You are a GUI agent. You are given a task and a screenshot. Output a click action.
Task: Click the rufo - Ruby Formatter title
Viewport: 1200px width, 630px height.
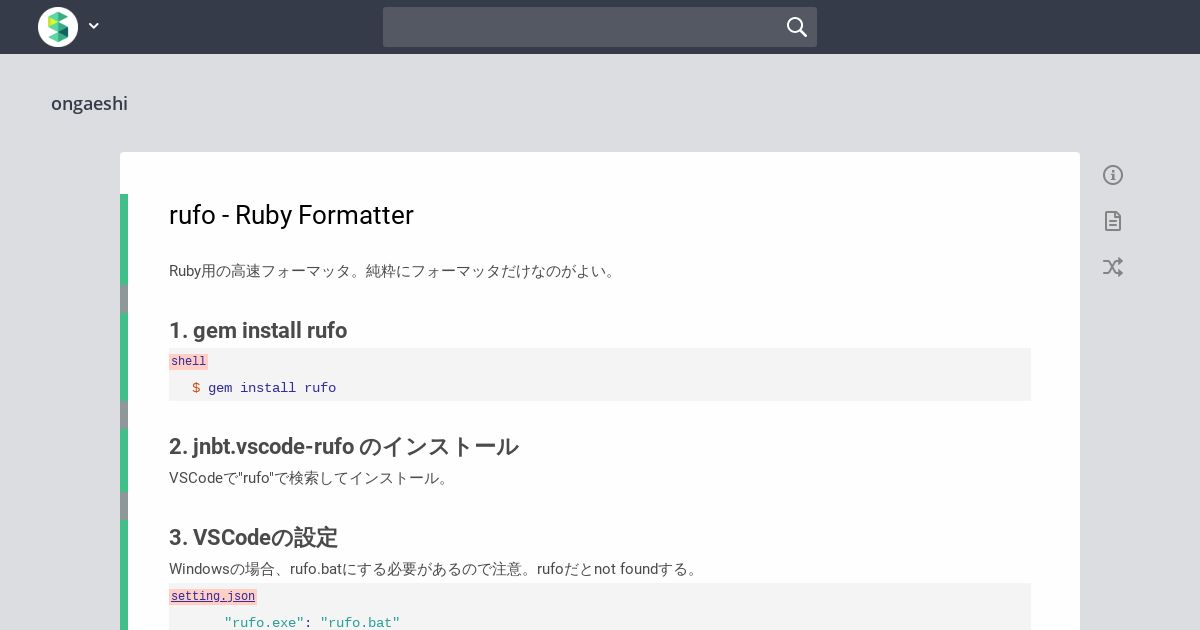[x=291, y=215]
